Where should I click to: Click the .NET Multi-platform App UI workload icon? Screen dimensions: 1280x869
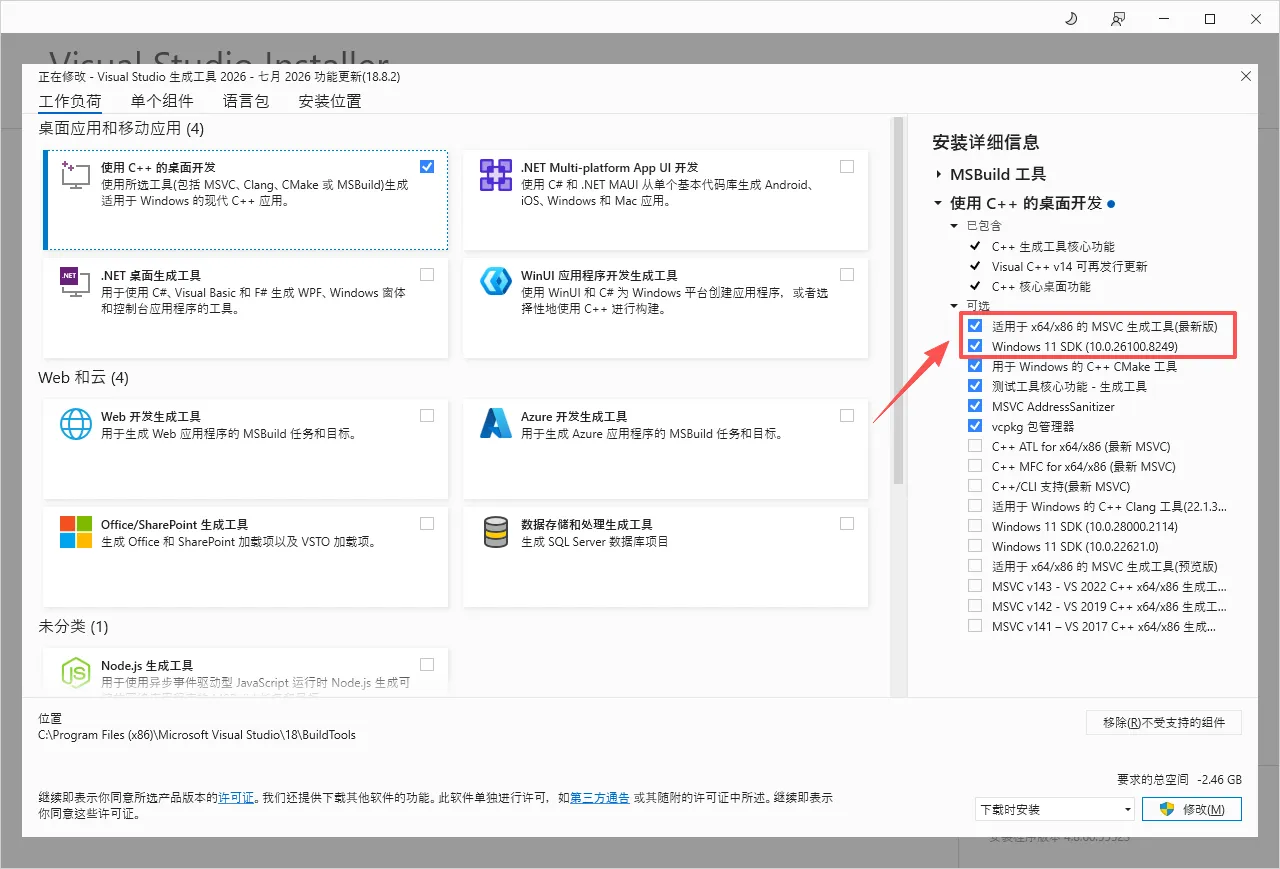(x=496, y=175)
